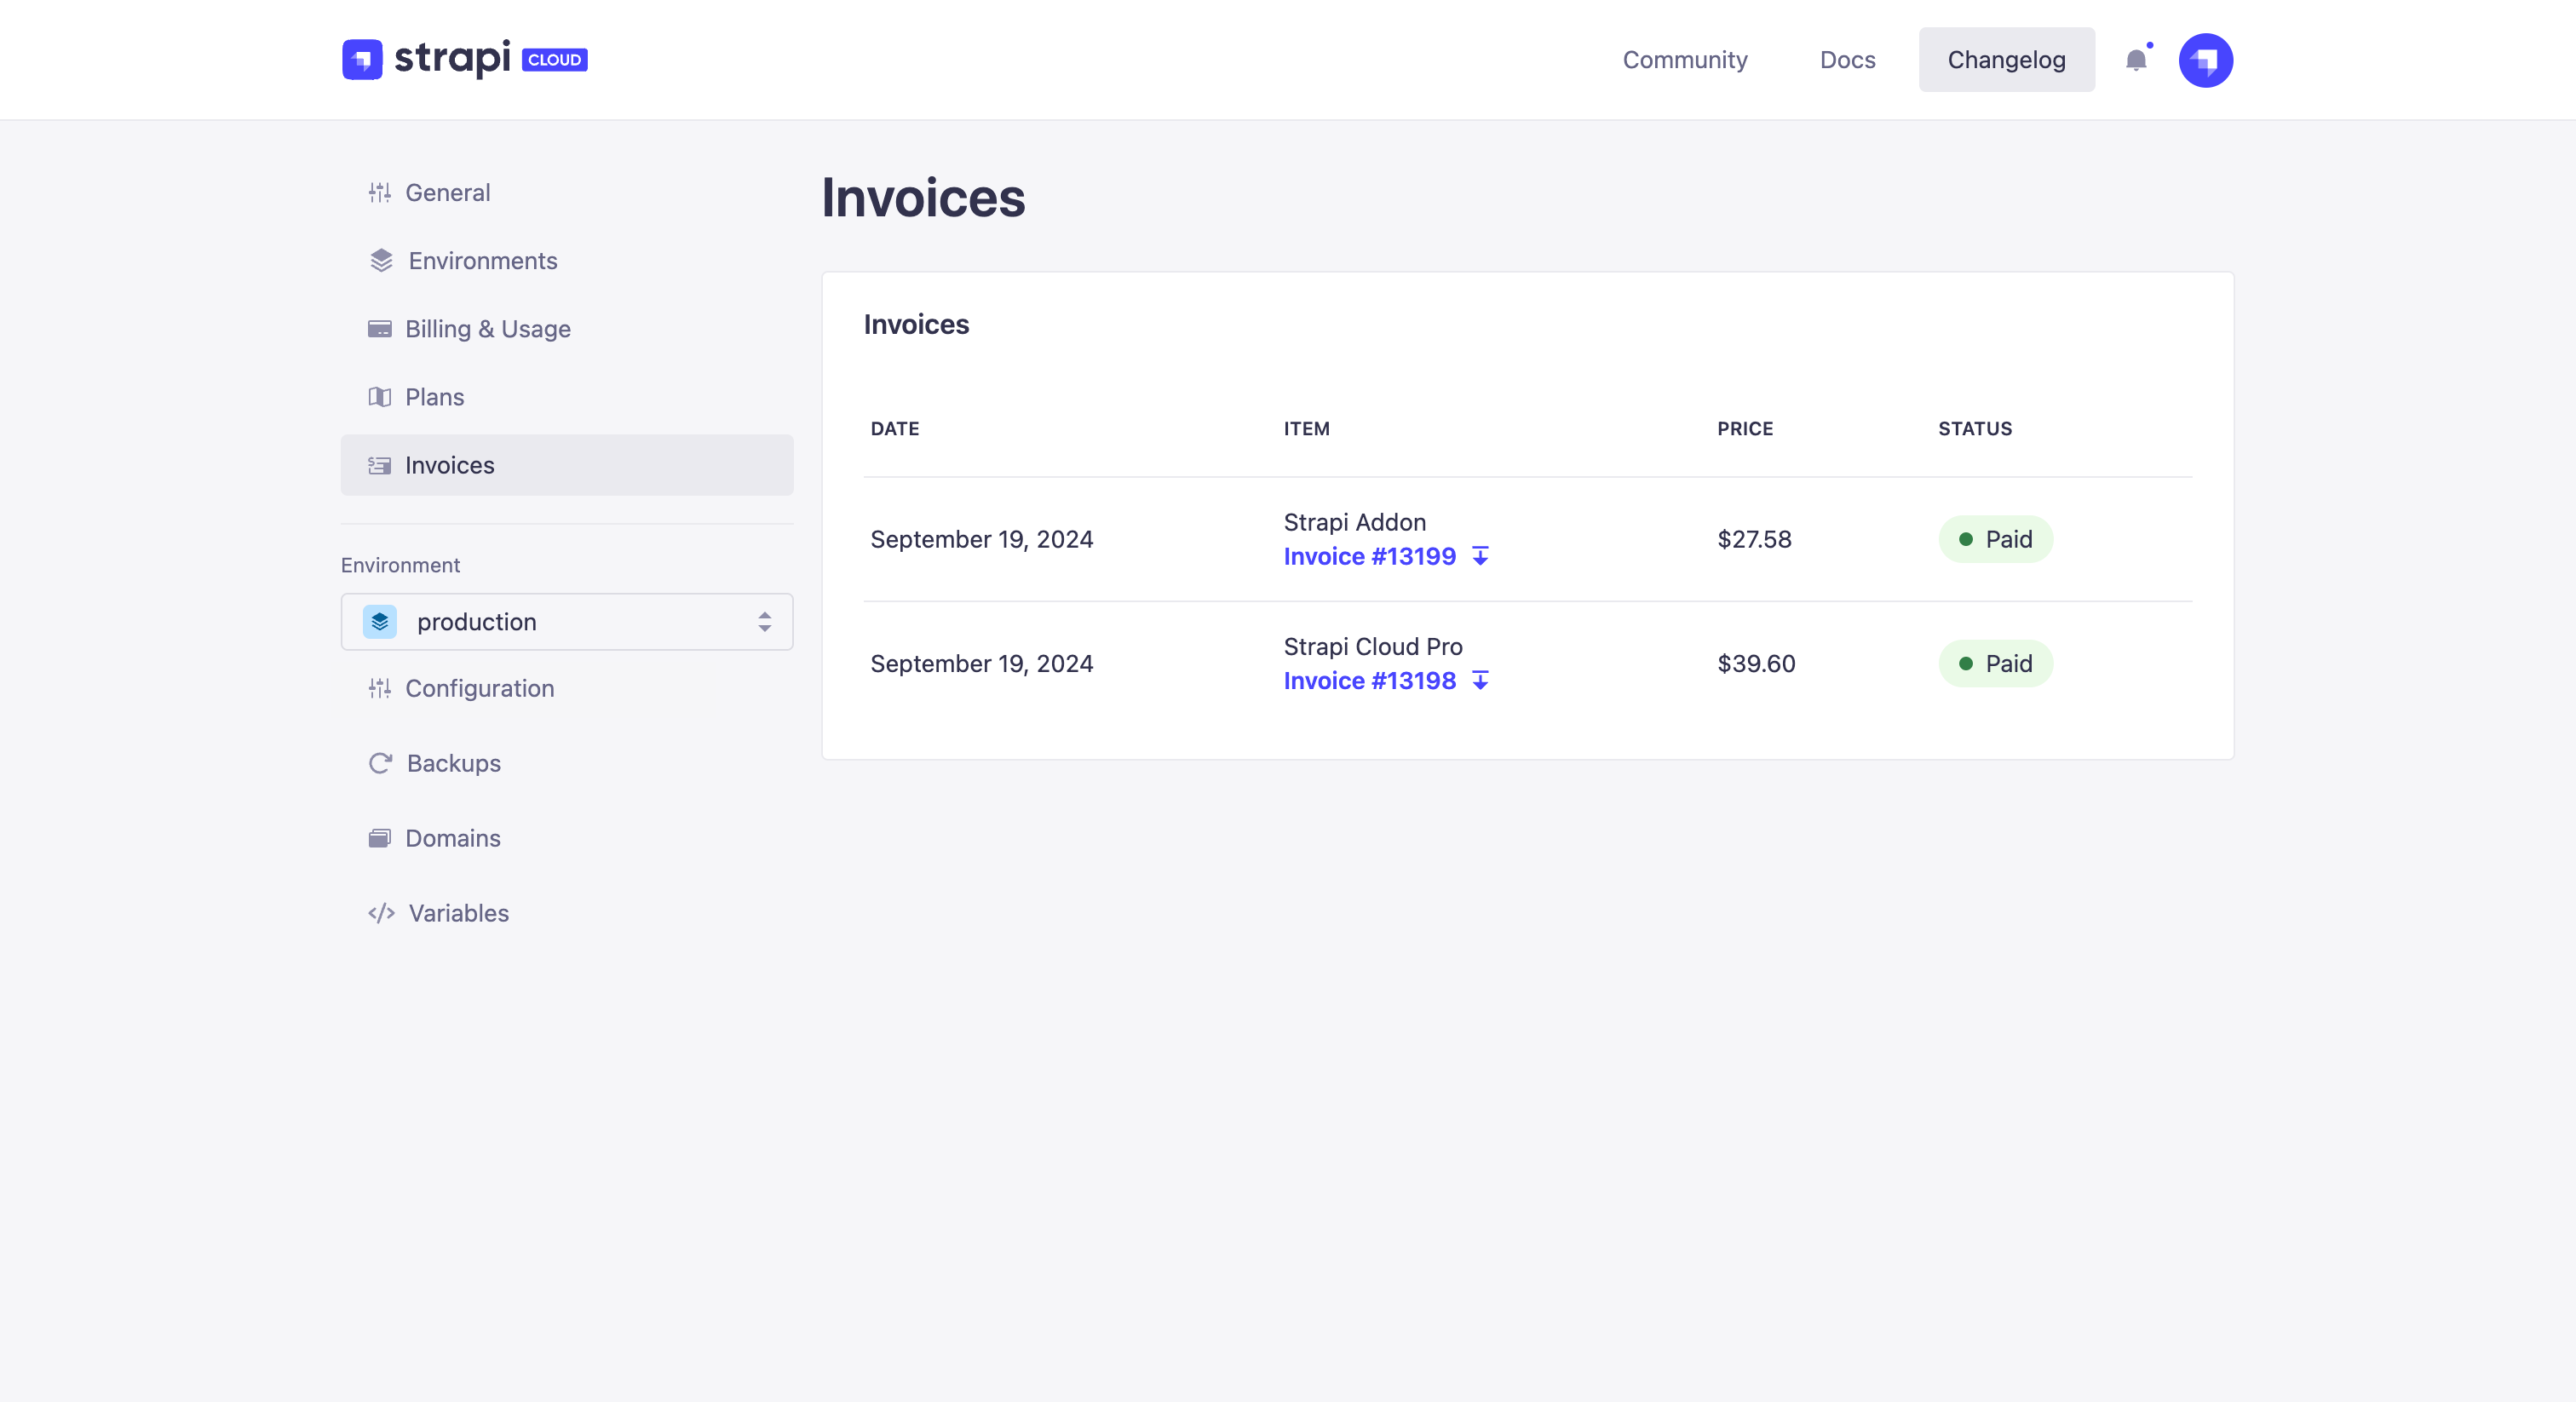This screenshot has width=2576, height=1402.
Task: Click the Environments panel icon
Action: [x=378, y=261]
